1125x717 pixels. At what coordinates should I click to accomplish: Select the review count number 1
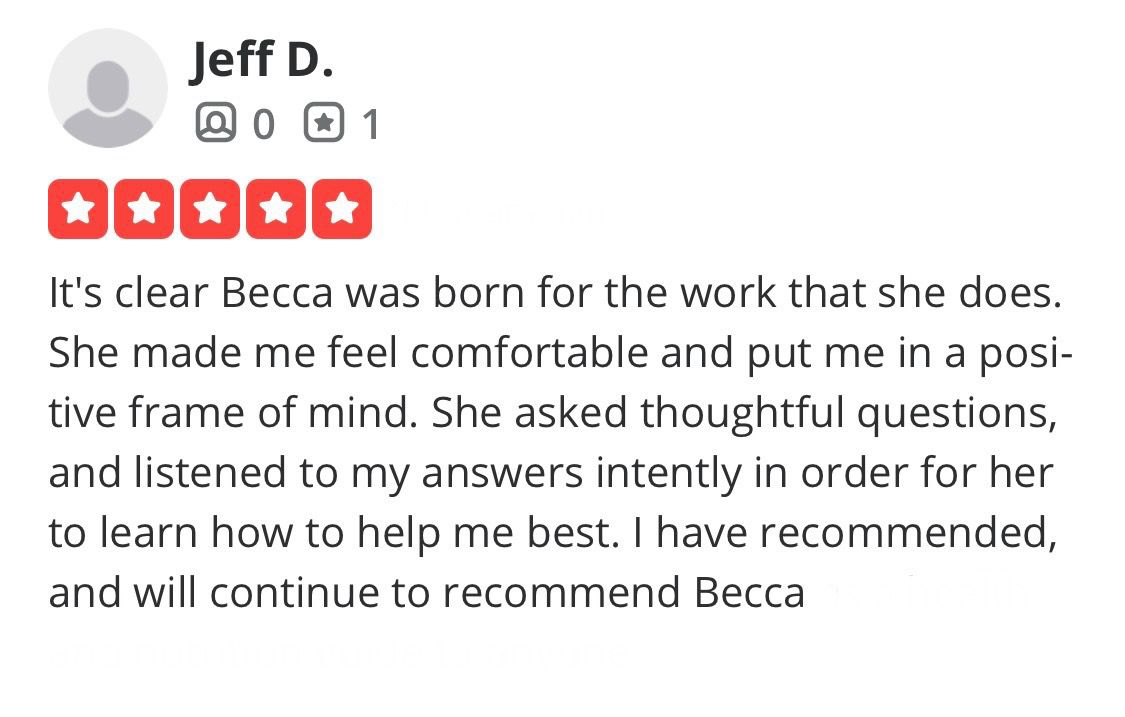tap(371, 124)
